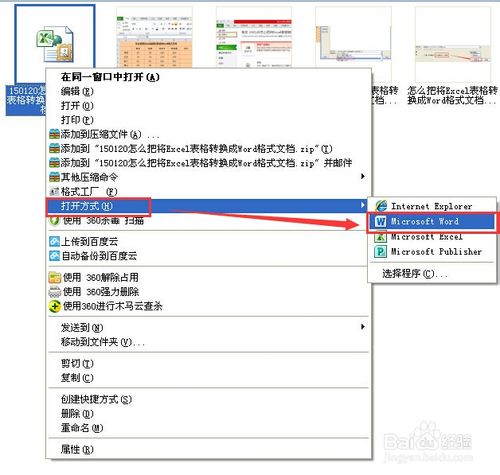Click the selected Excel file icon
Screen dimensions: 500x475
click(x=55, y=44)
